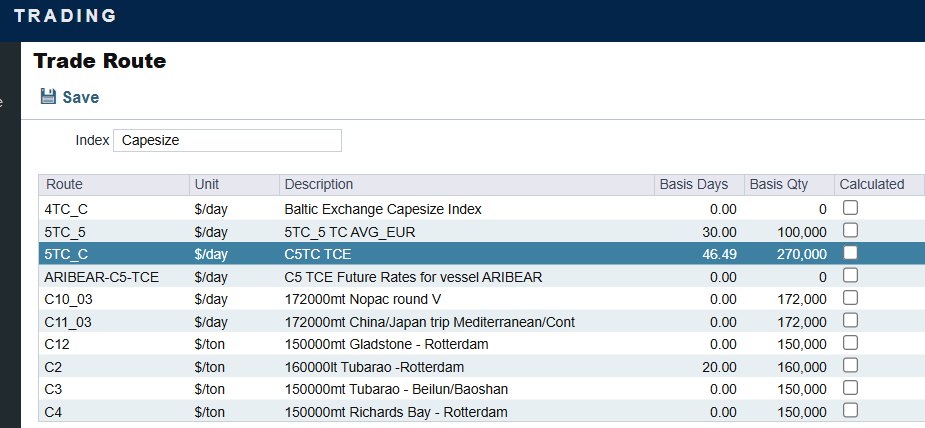Image resolution: width=925 pixels, height=428 pixels.
Task: Sort by the Route column header
Action: point(114,185)
